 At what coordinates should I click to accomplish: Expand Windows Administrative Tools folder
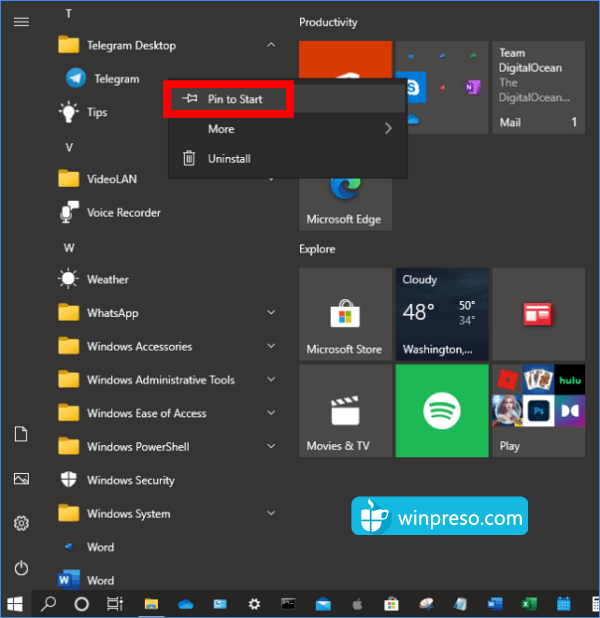(x=271, y=380)
